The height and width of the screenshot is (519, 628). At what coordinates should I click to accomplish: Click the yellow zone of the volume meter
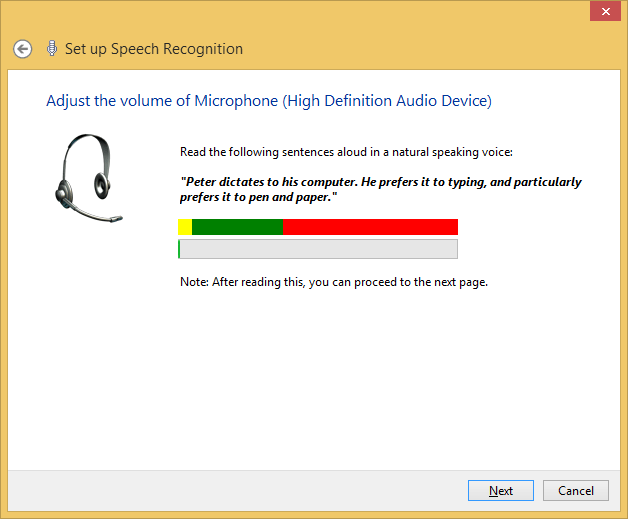coord(185,227)
